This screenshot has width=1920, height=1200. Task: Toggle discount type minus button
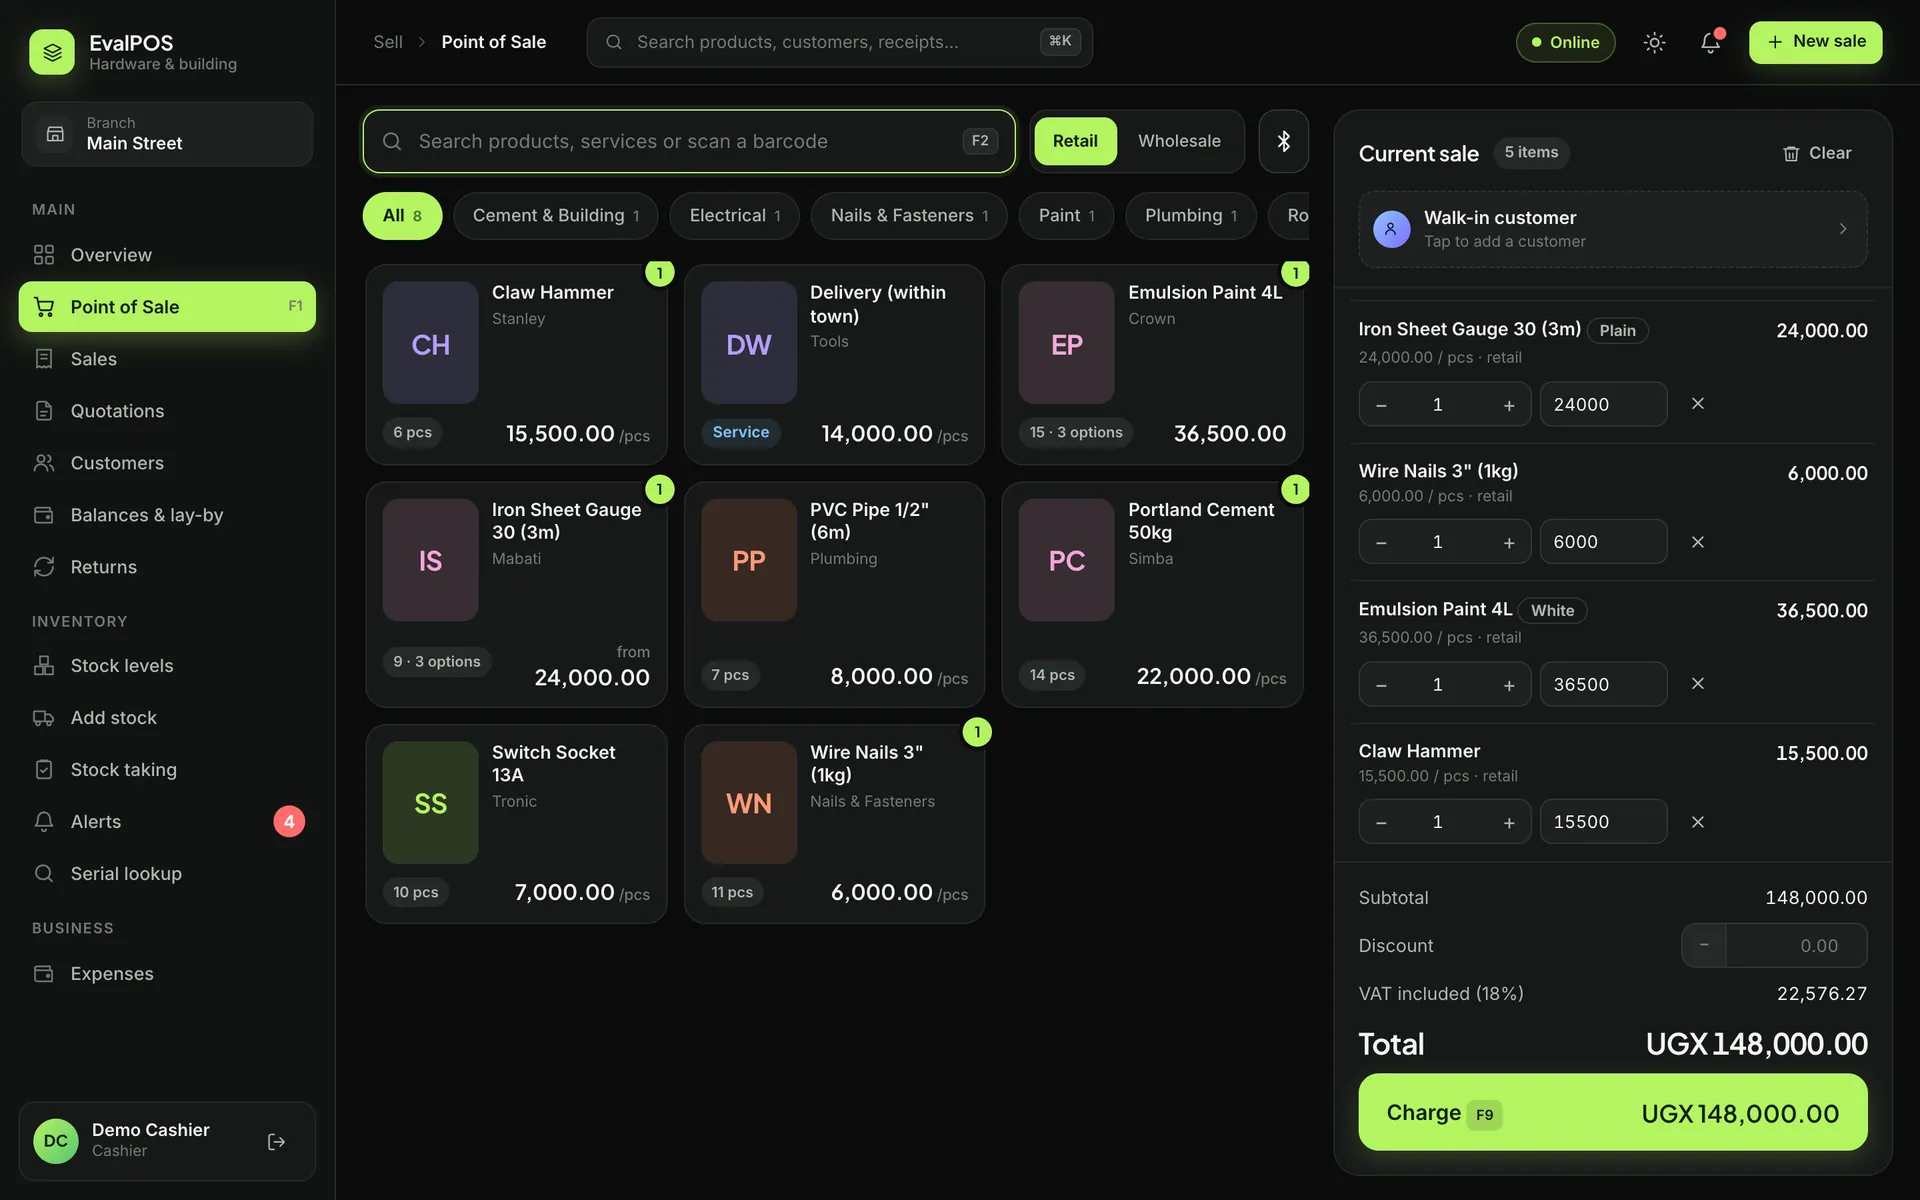click(x=1704, y=945)
